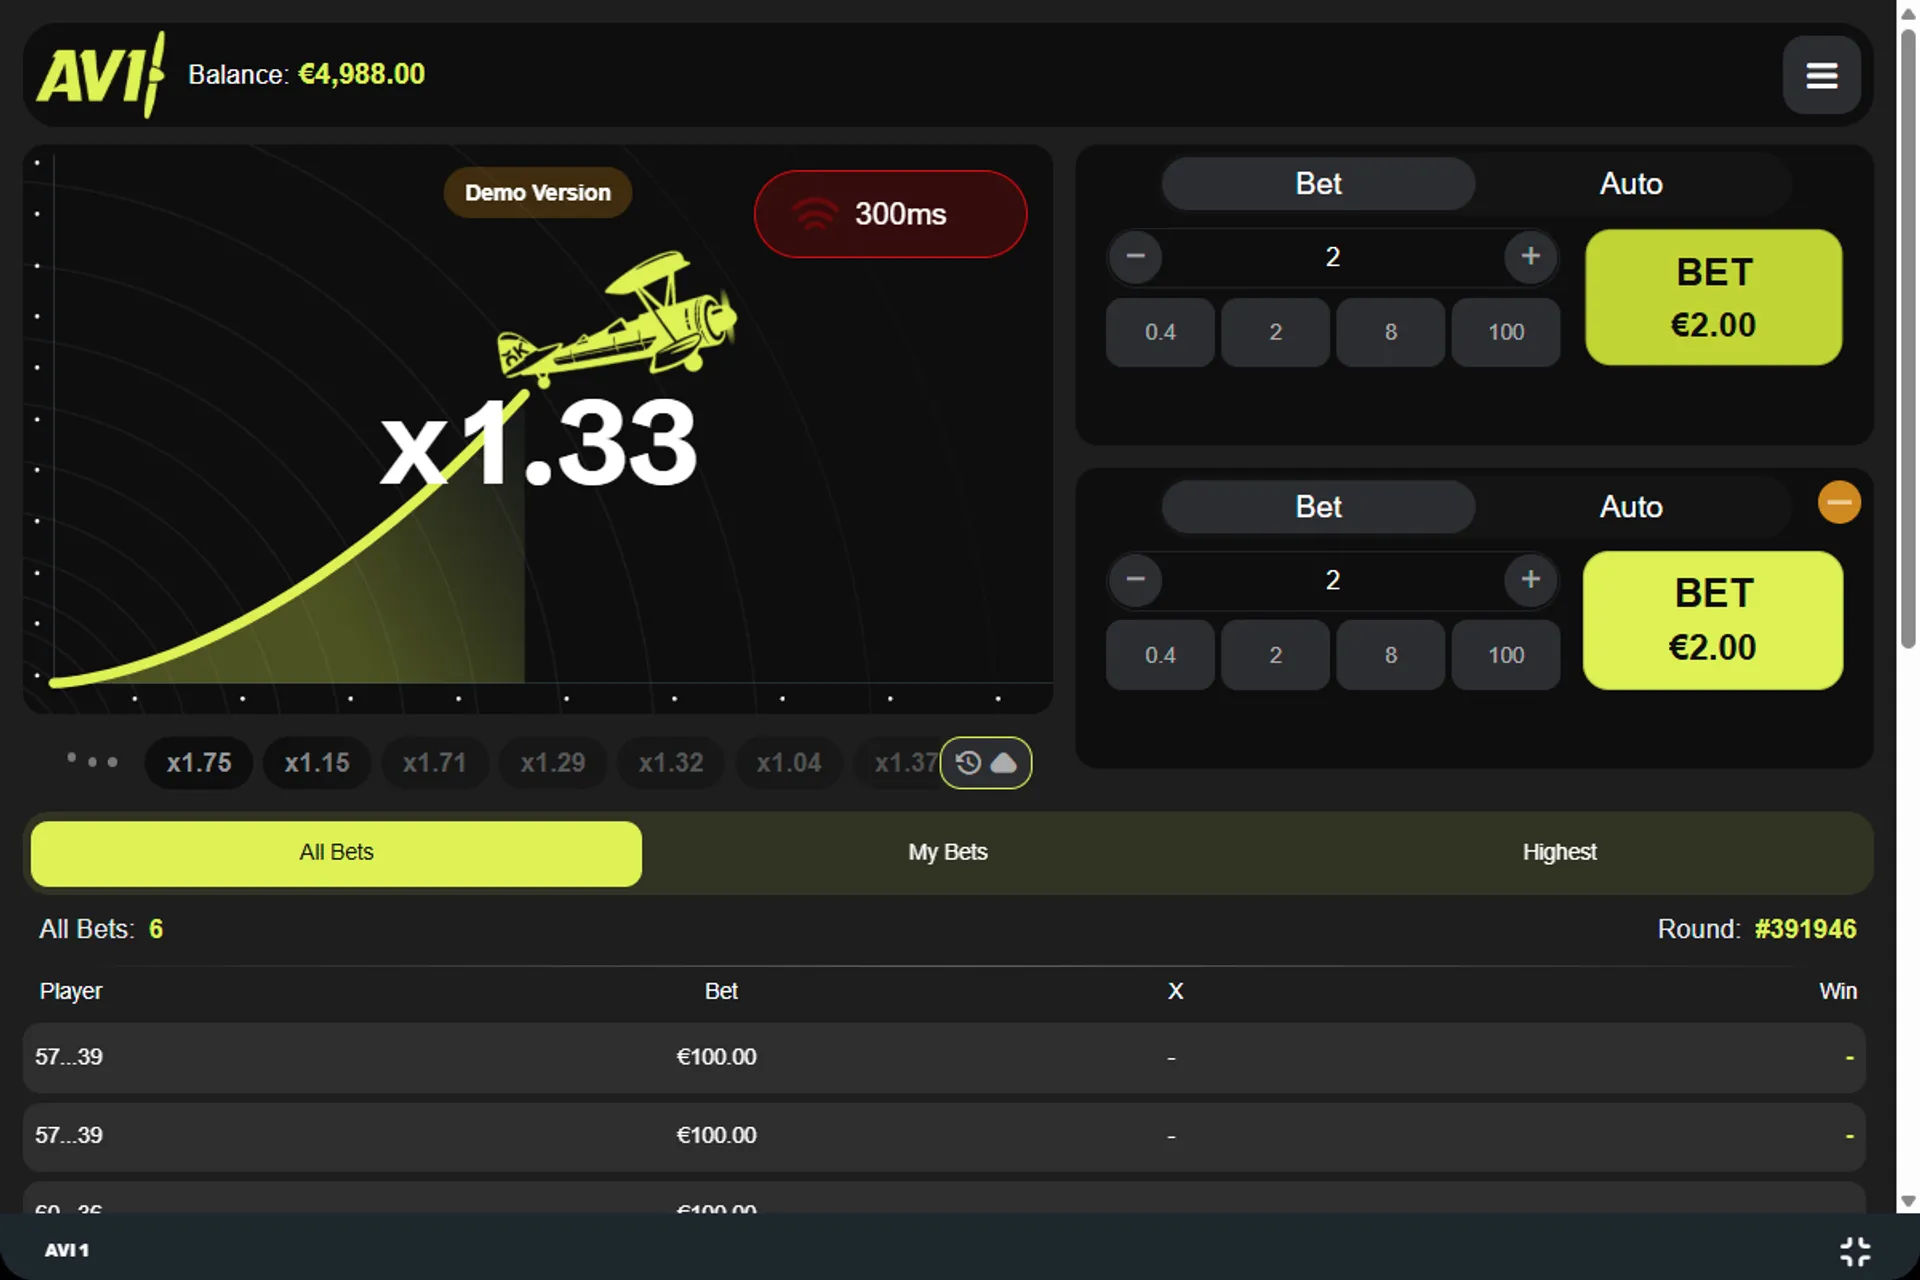Click the scrollbar down arrow
Viewport: 1920px width, 1280px height.
point(1908,1201)
